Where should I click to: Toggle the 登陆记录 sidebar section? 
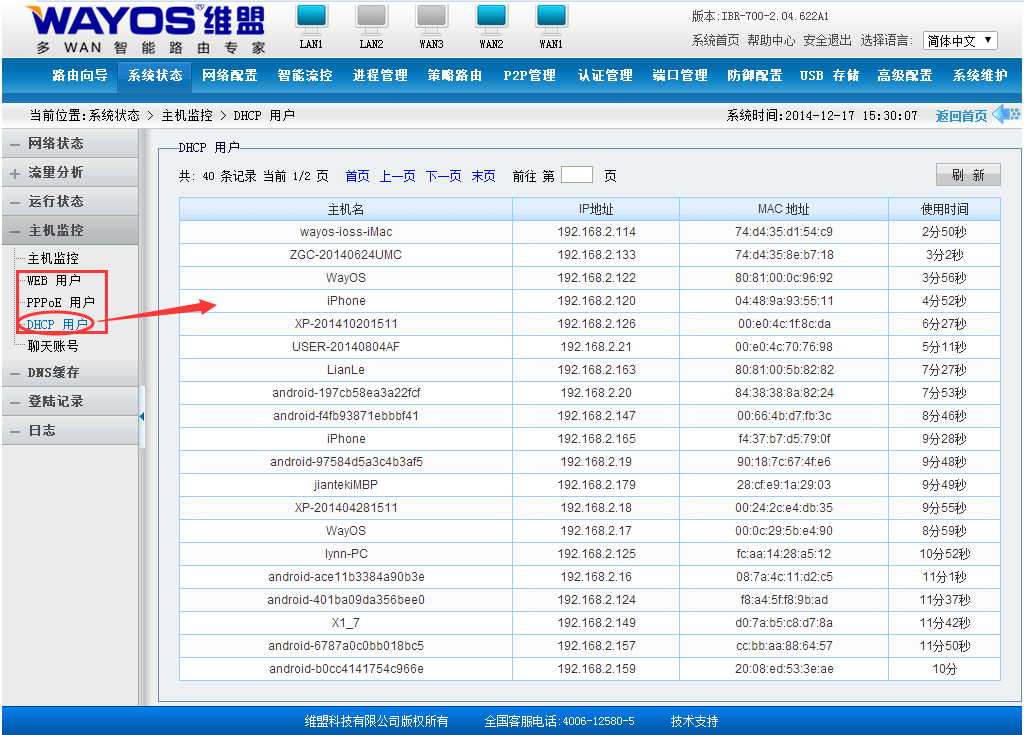tap(70, 401)
